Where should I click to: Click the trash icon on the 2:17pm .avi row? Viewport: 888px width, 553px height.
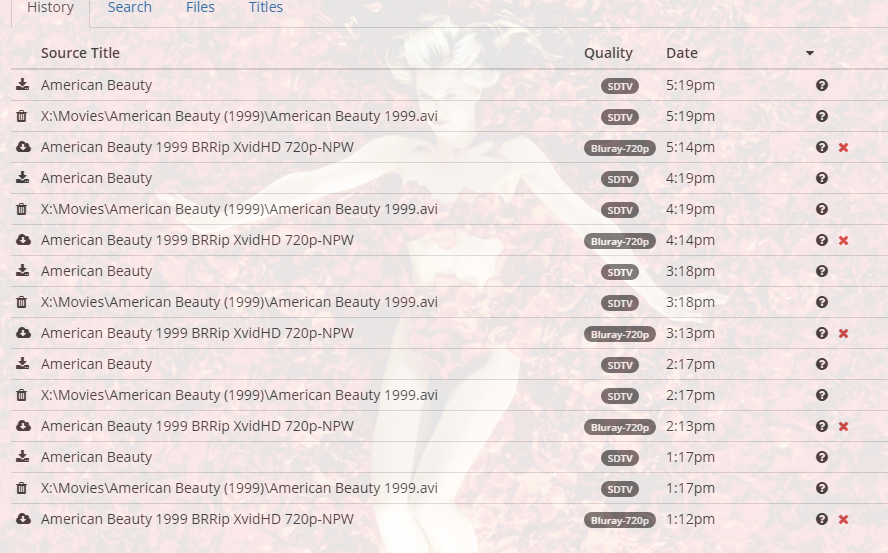point(22,395)
